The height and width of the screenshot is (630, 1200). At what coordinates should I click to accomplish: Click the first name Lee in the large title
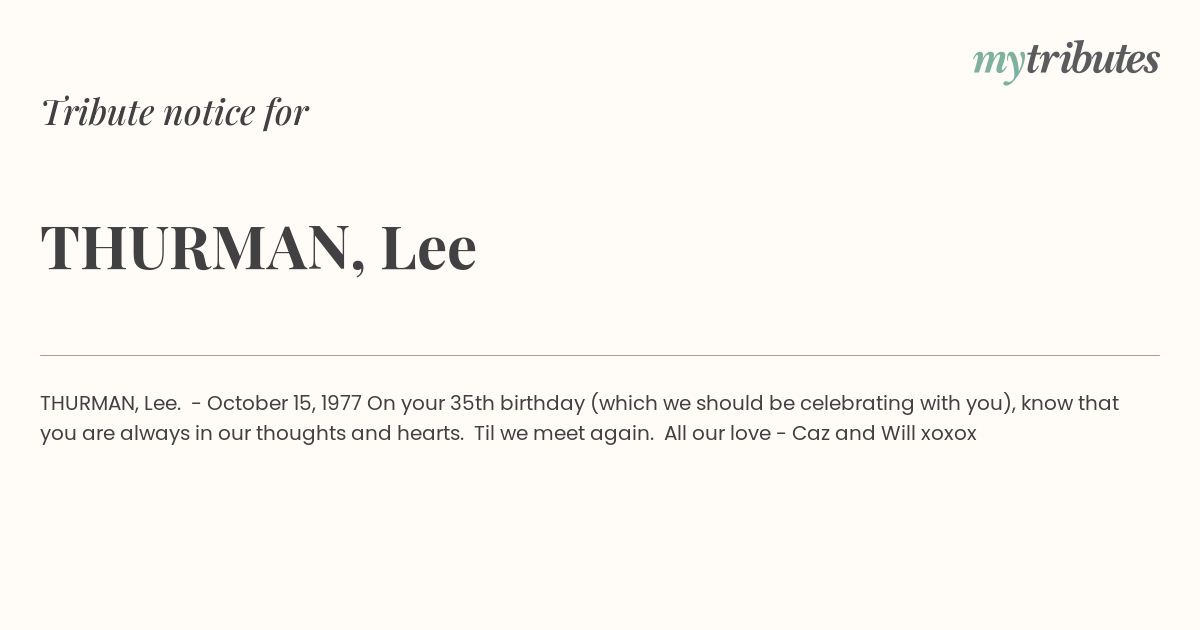429,247
